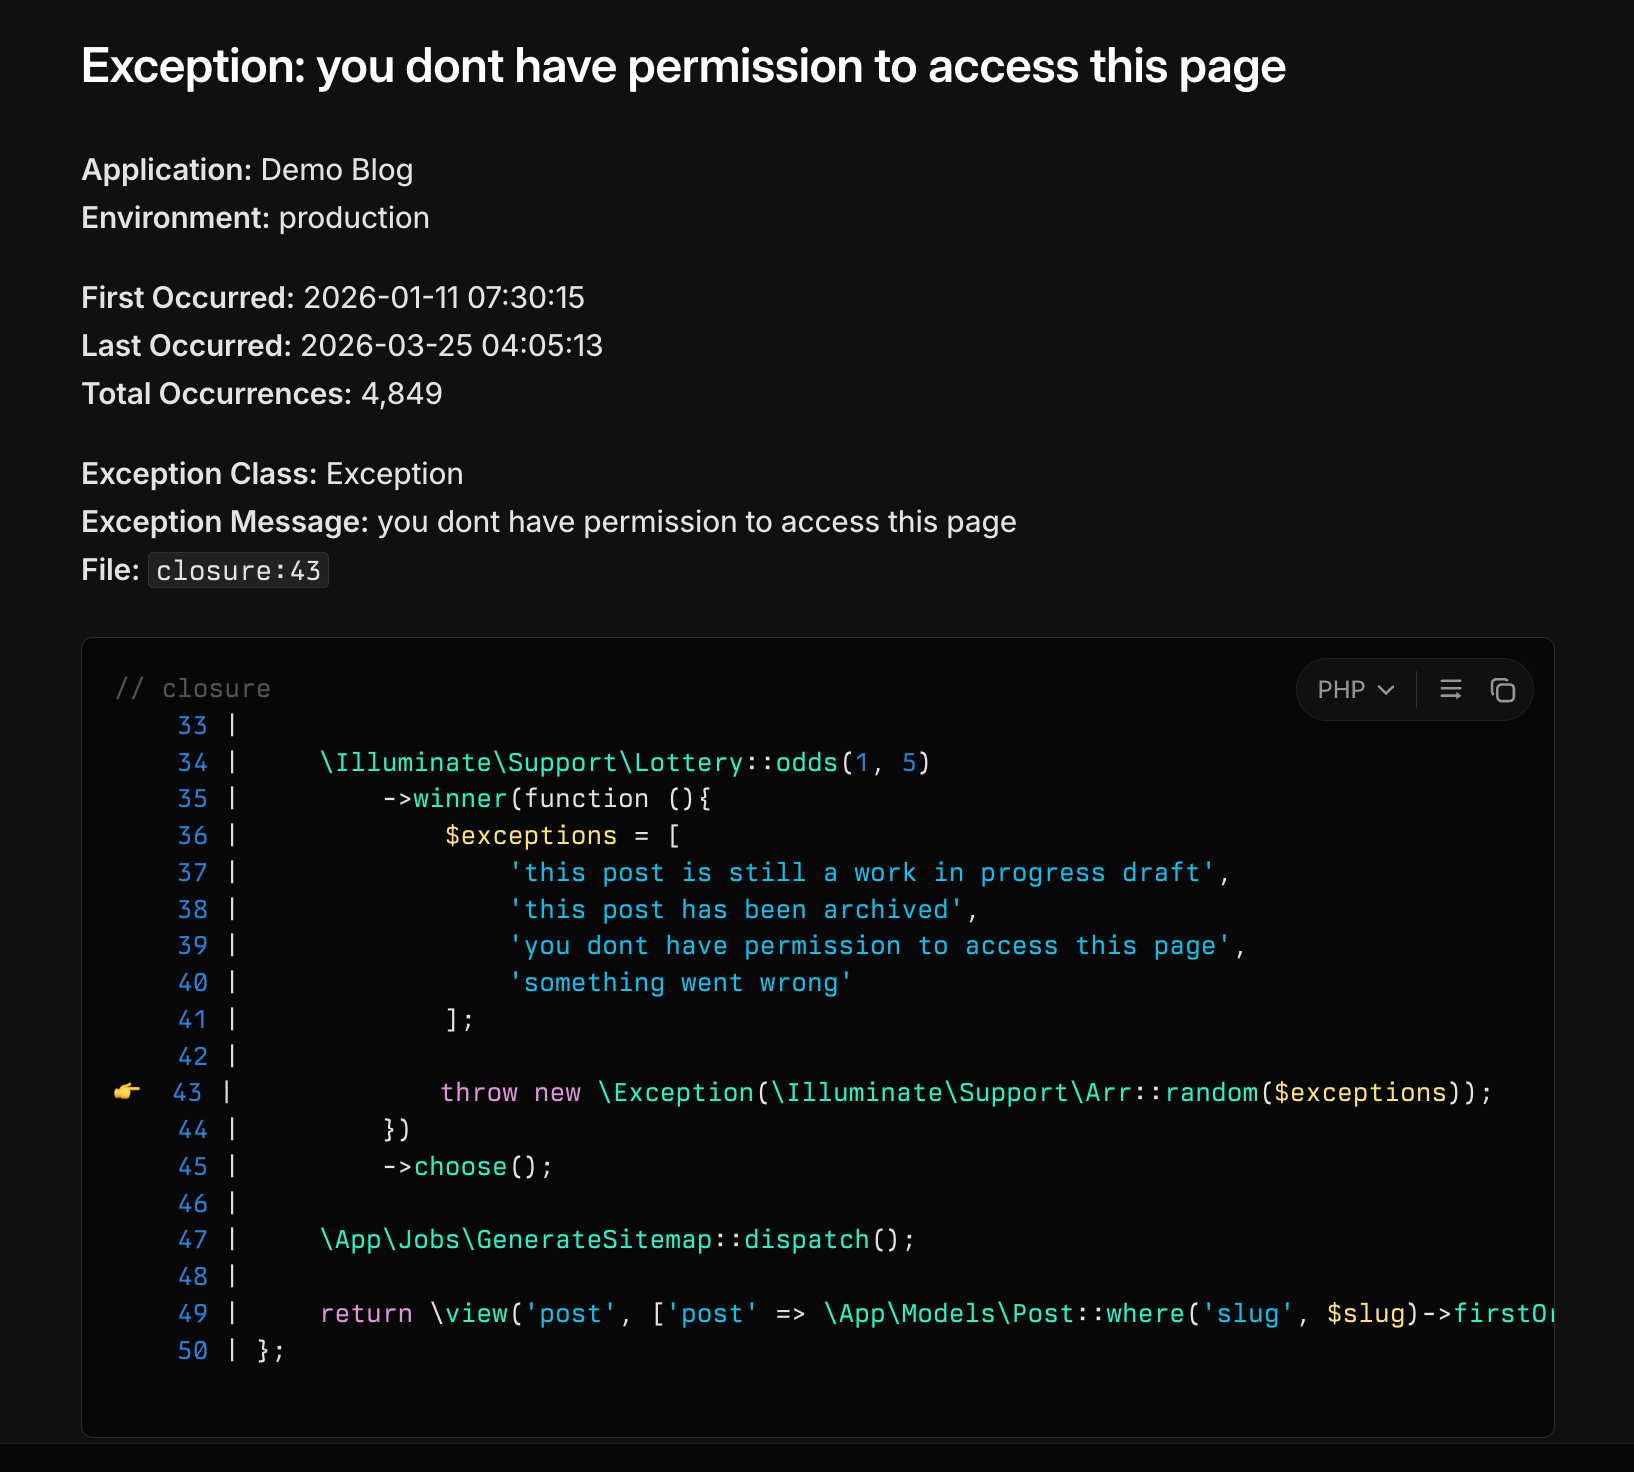Click the exception title heading
This screenshot has height=1472, width=1634.
(x=683, y=67)
